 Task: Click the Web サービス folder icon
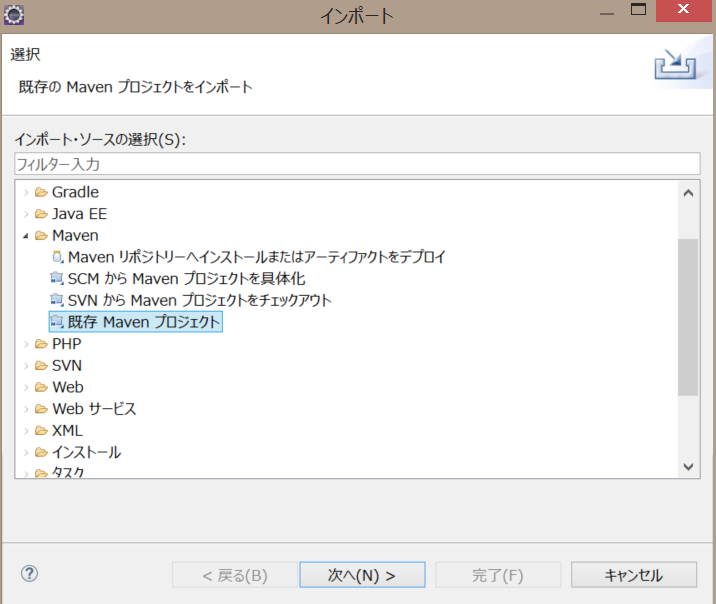(x=41, y=409)
